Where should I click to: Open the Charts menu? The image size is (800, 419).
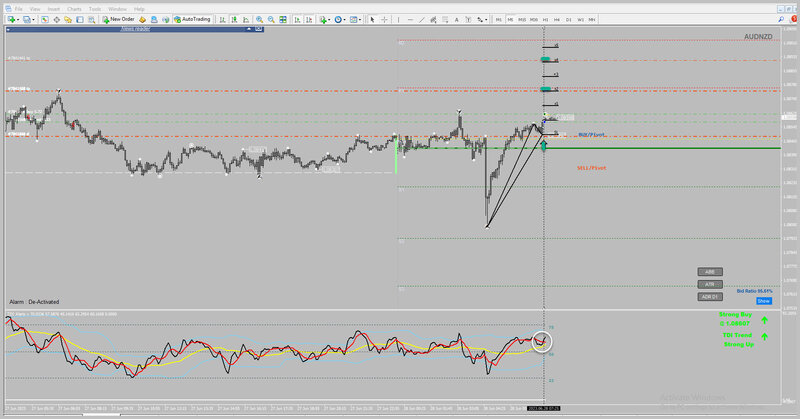coord(74,8)
